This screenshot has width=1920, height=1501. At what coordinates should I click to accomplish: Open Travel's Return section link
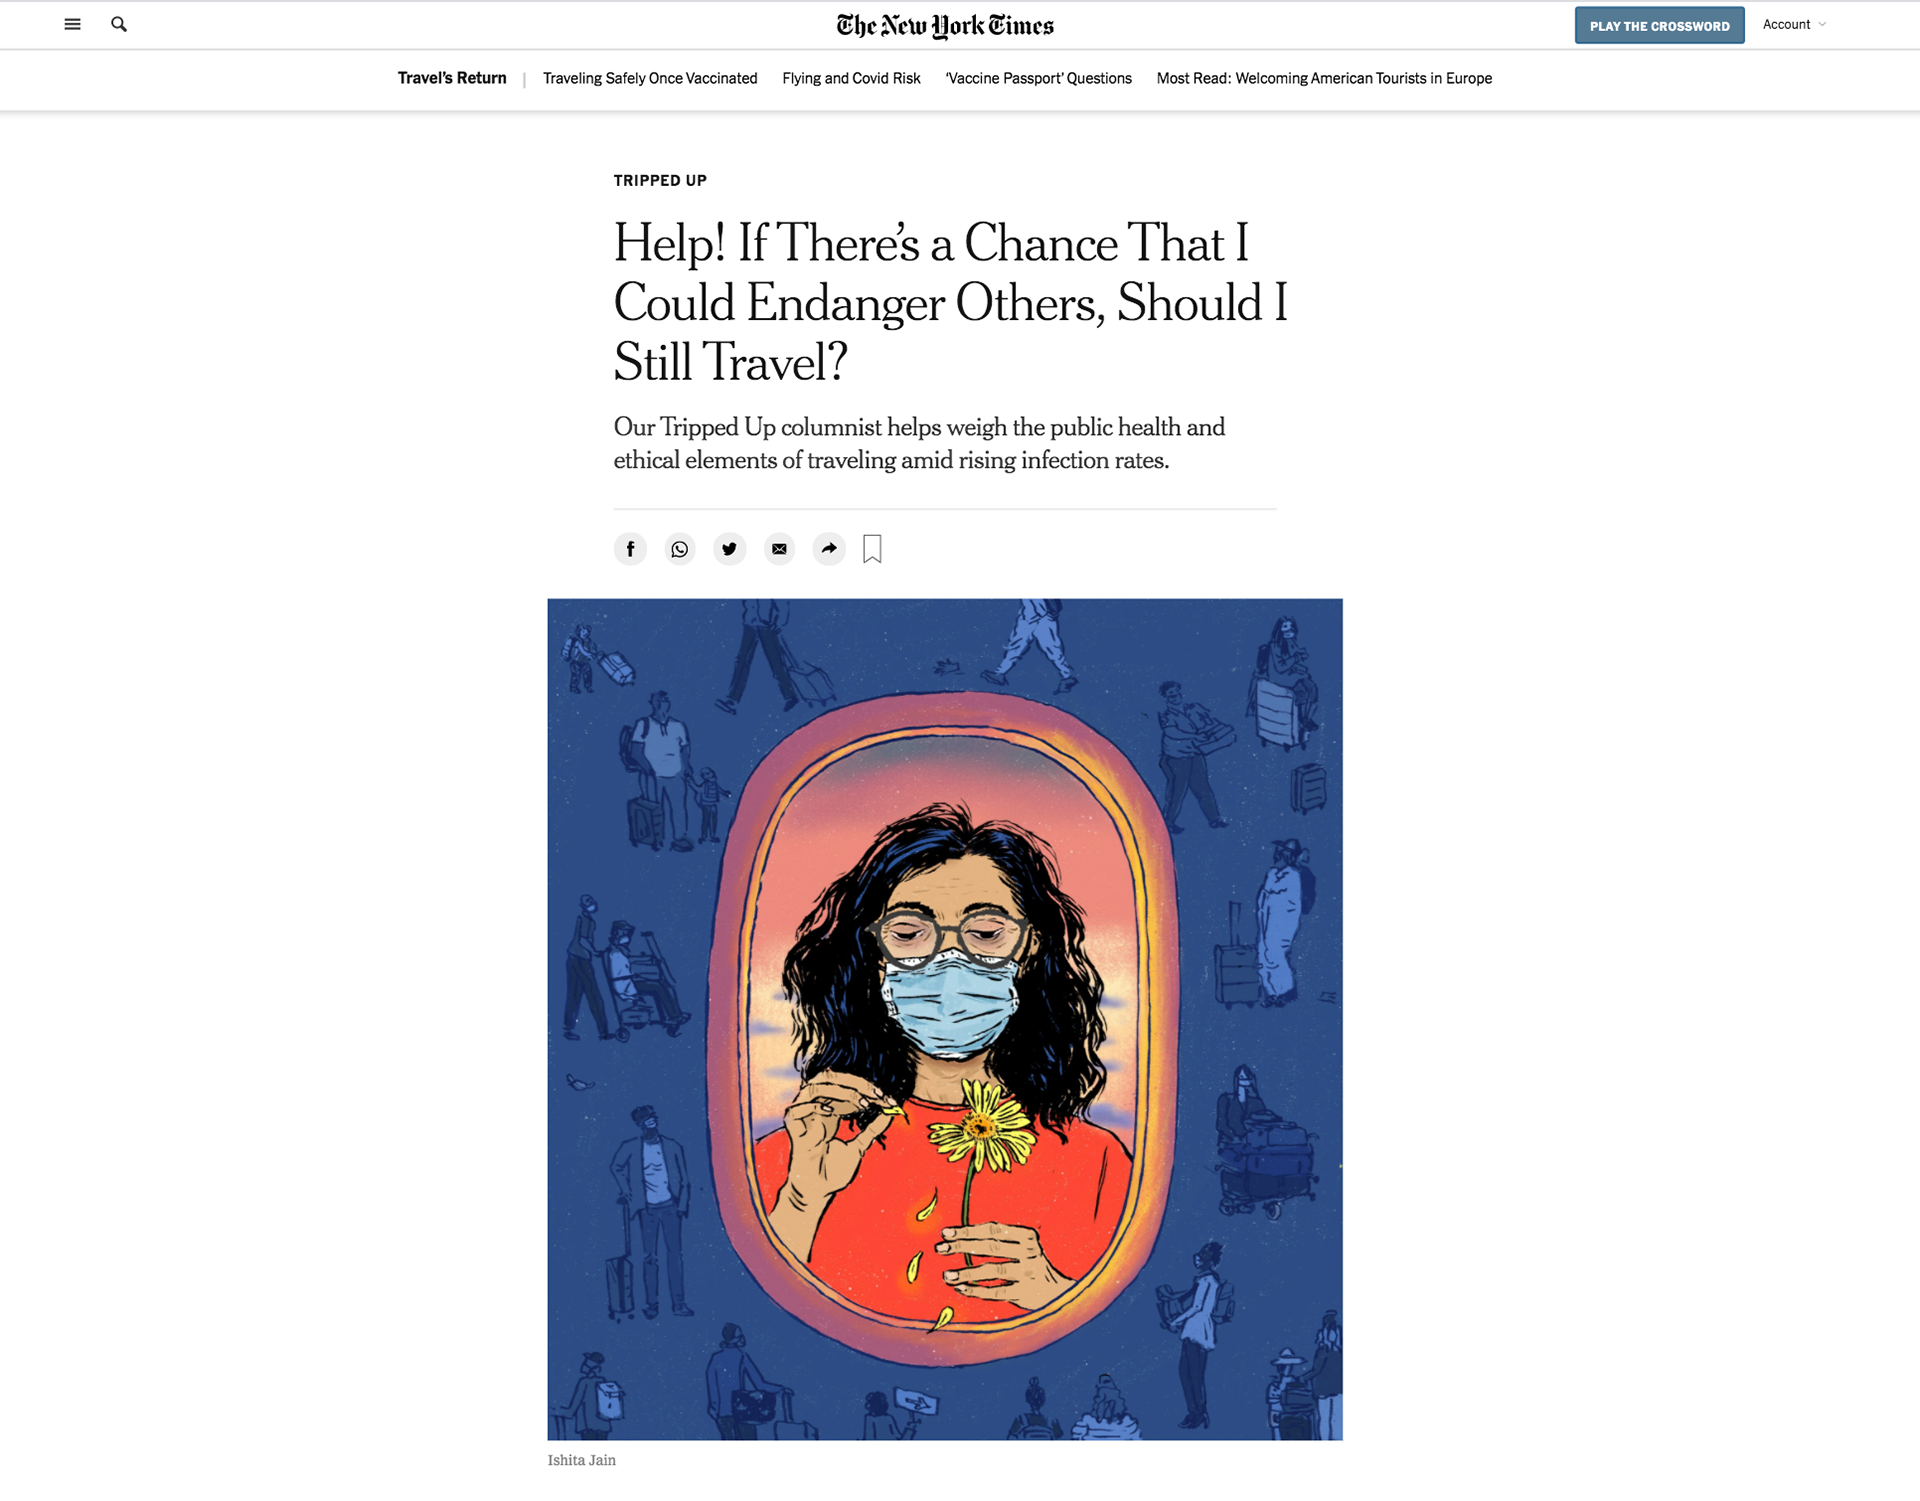452,78
